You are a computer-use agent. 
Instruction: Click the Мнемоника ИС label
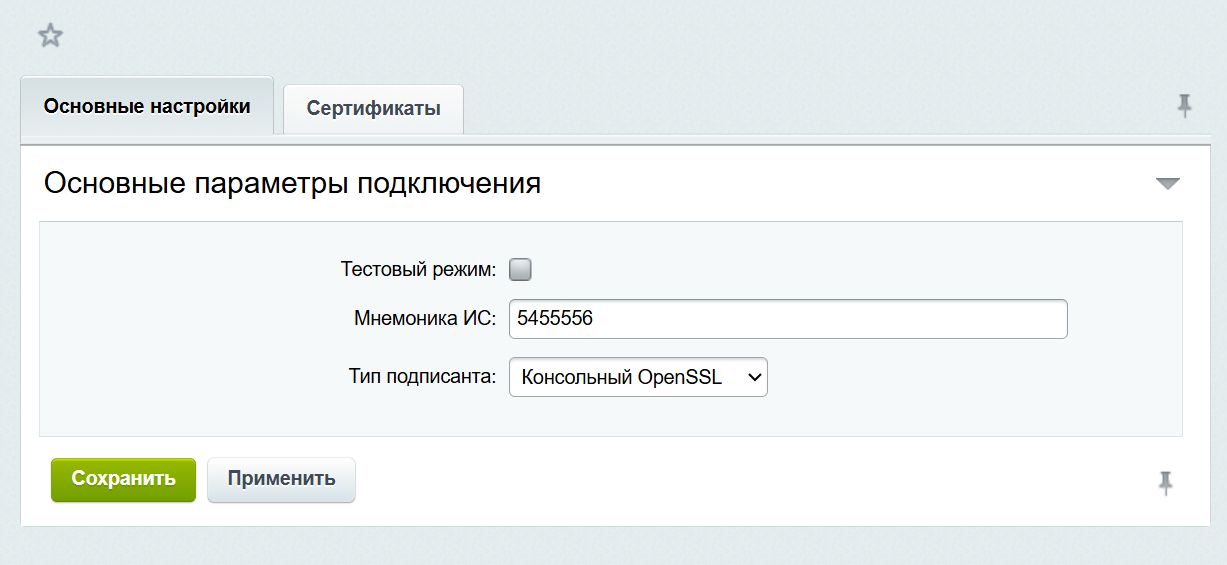[425, 319]
